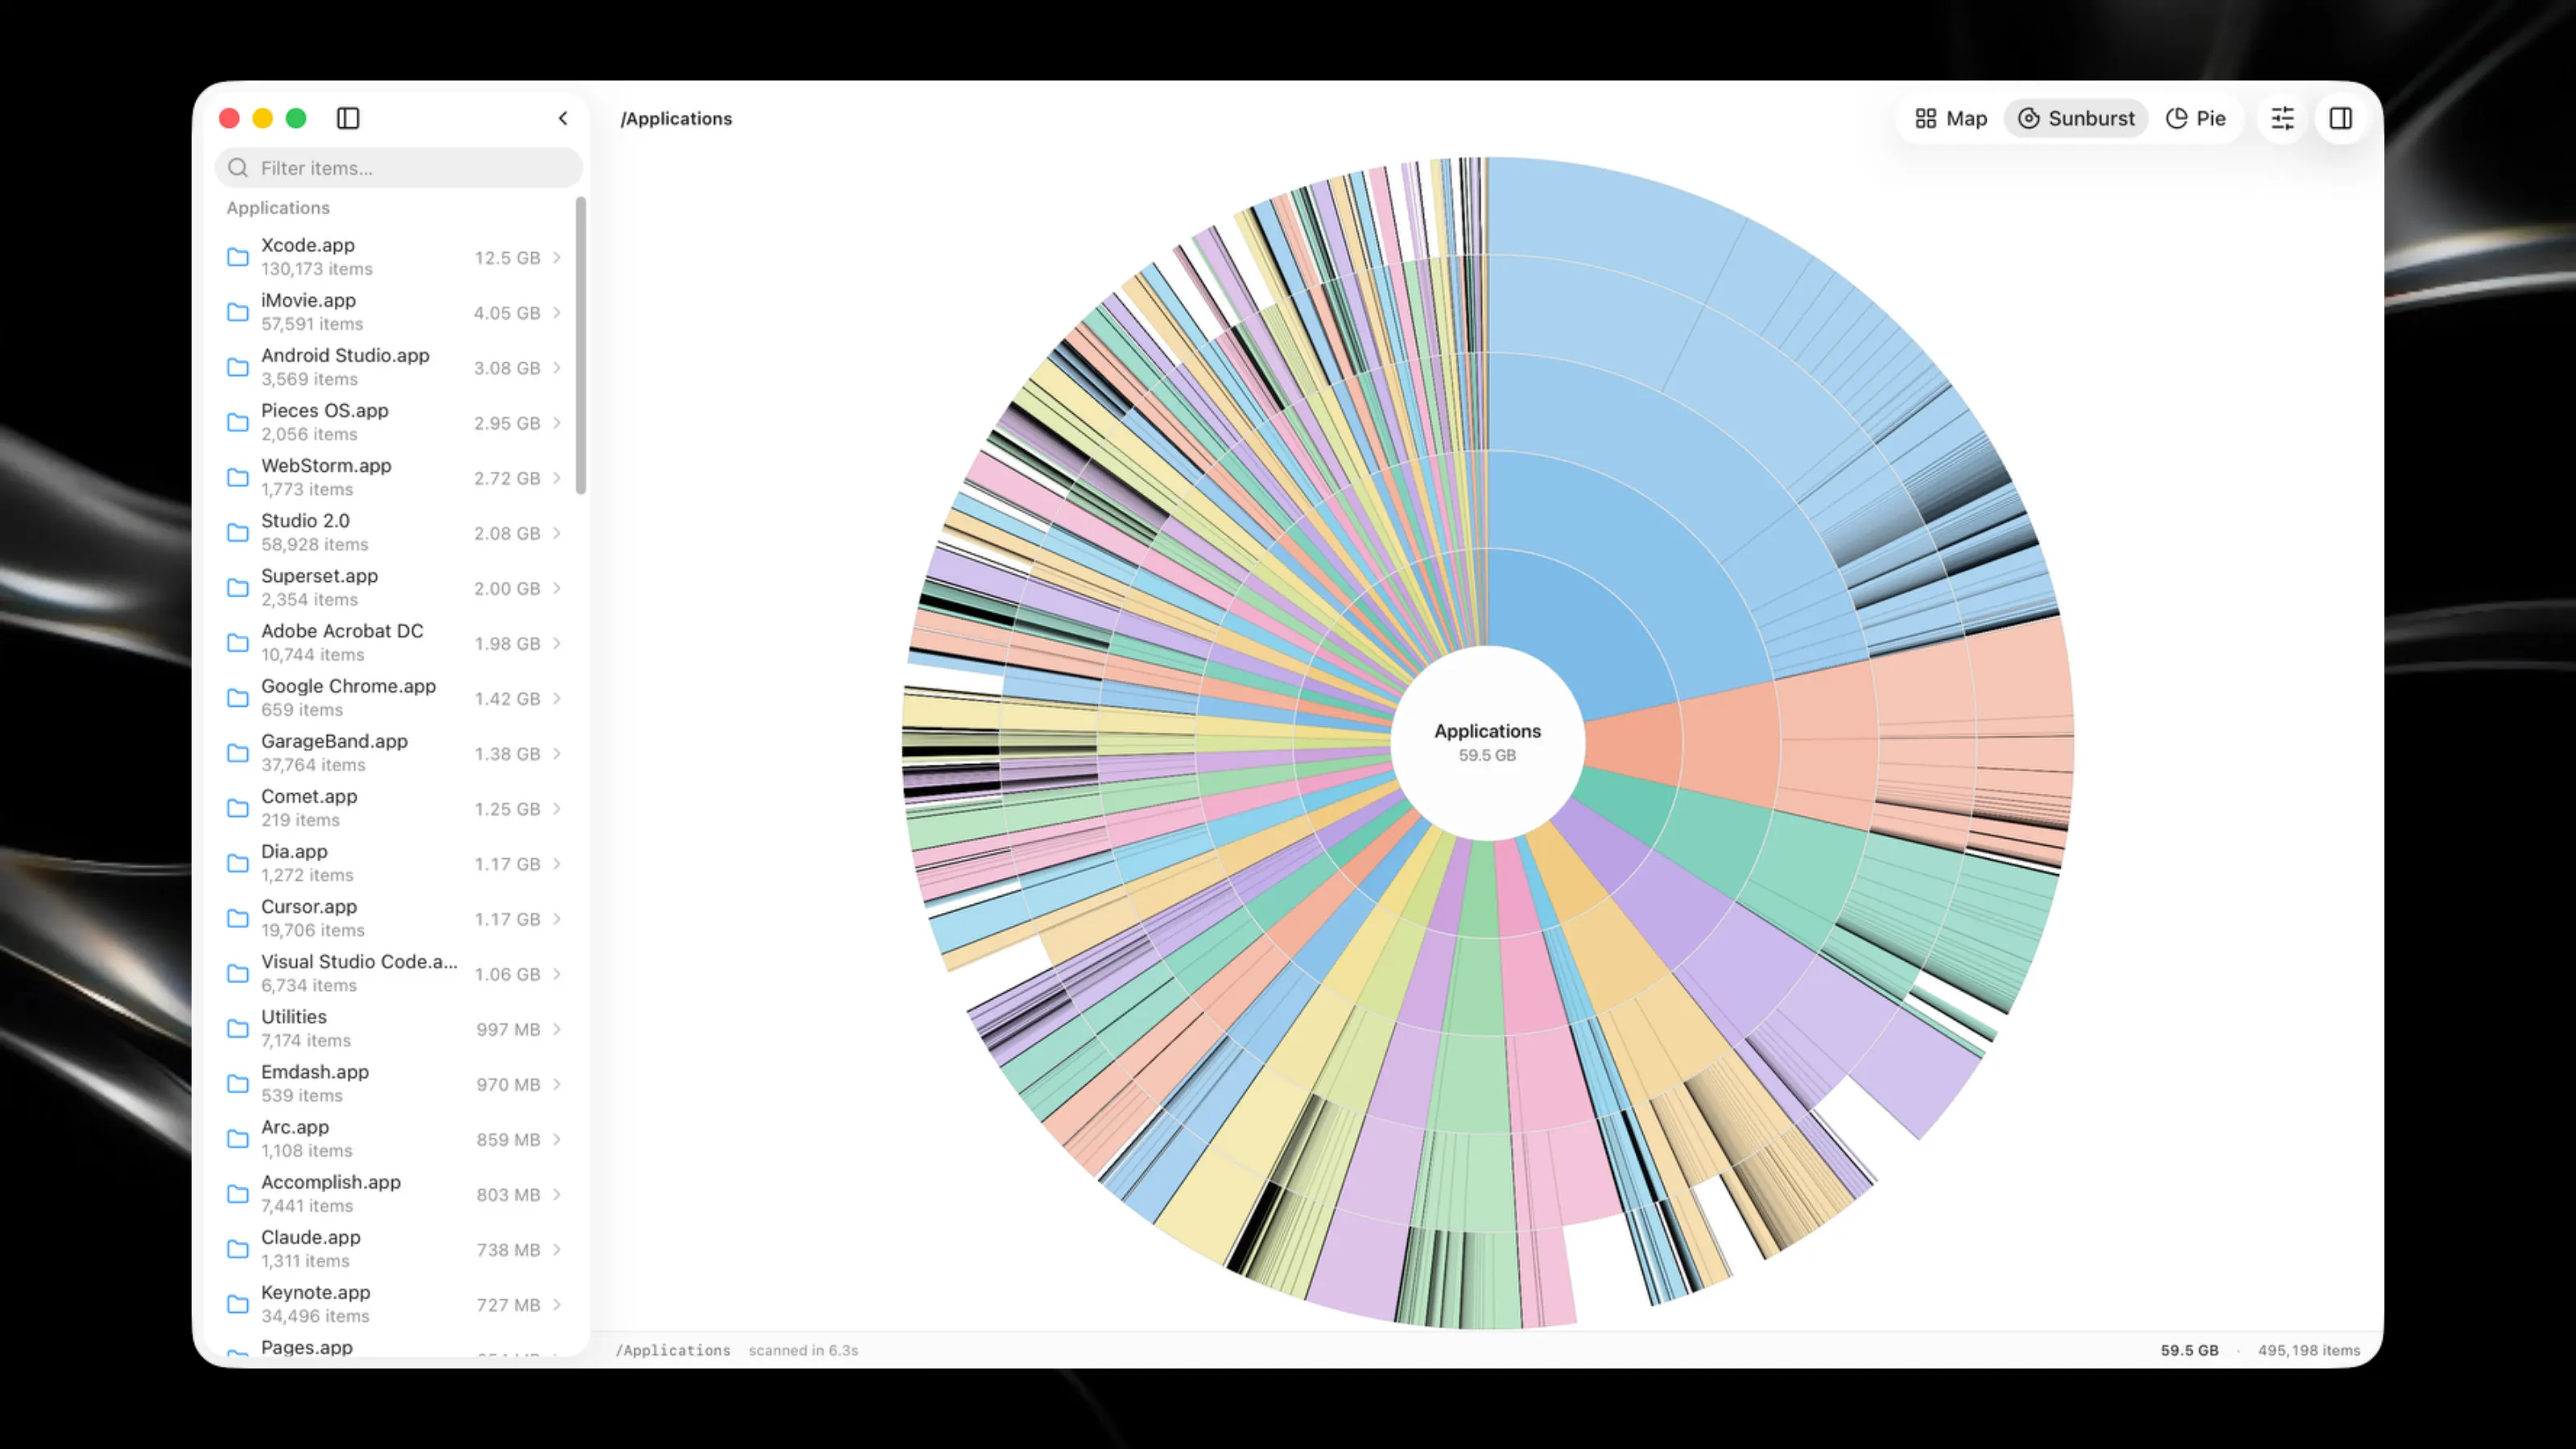Click the 738 MB Claude.app size
Viewport: 2576px width, 1449px height.
tap(508, 1249)
